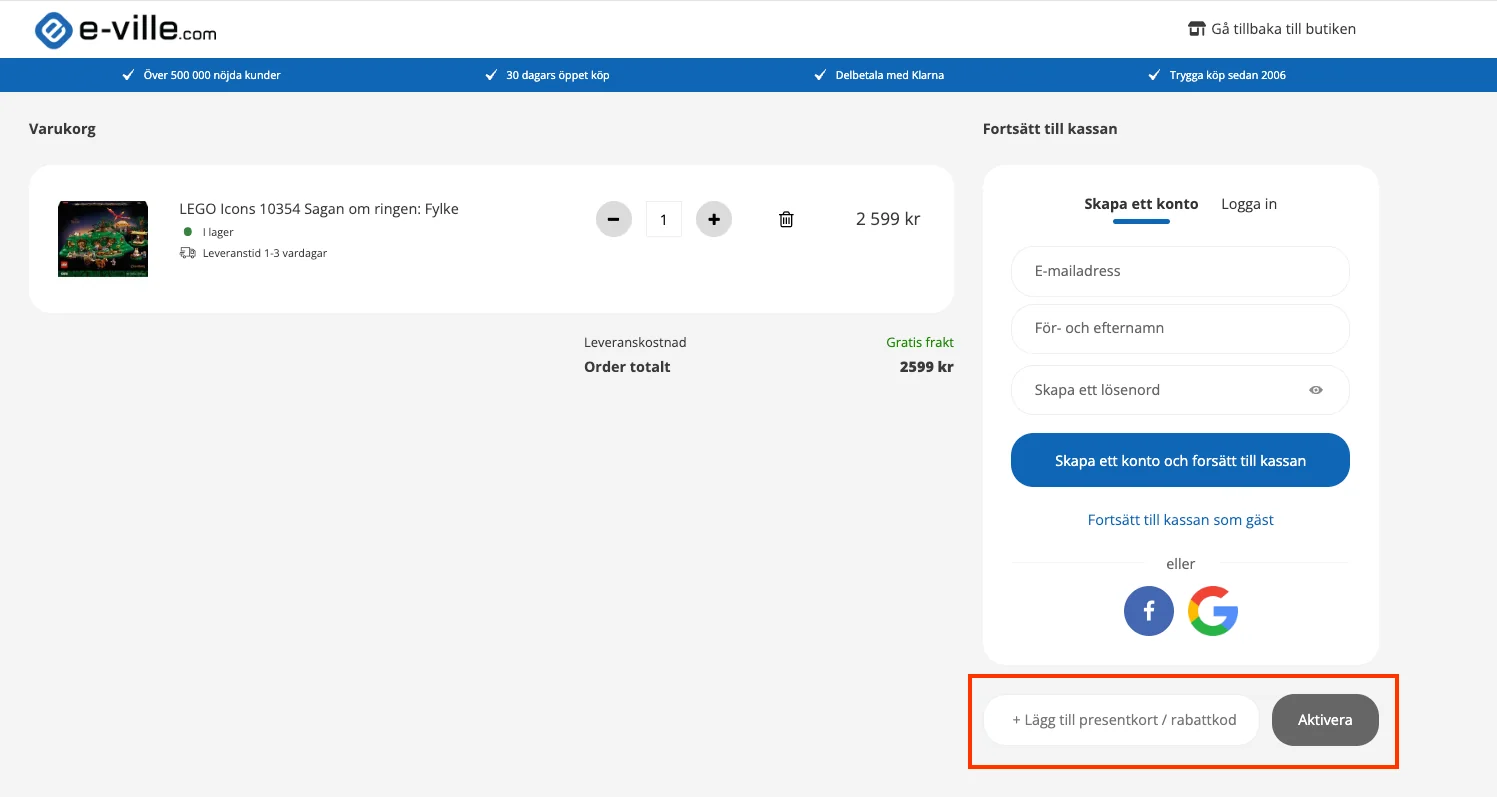Click checkmark next to Delbetala med Klarna
The height and width of the screenshot is (797, 1497).
pos(820,75)
